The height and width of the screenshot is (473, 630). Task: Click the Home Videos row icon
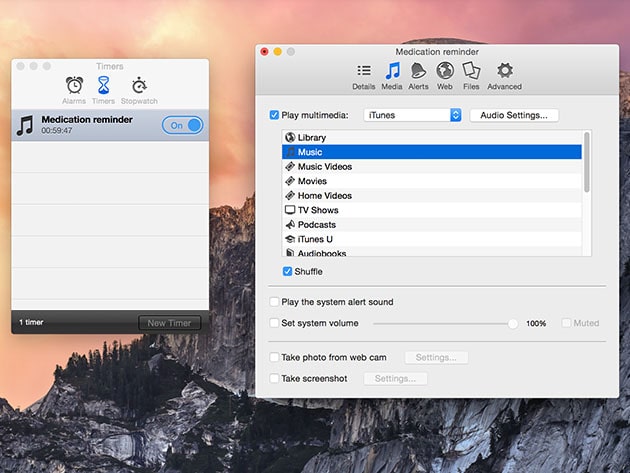[x=290, y=195]
